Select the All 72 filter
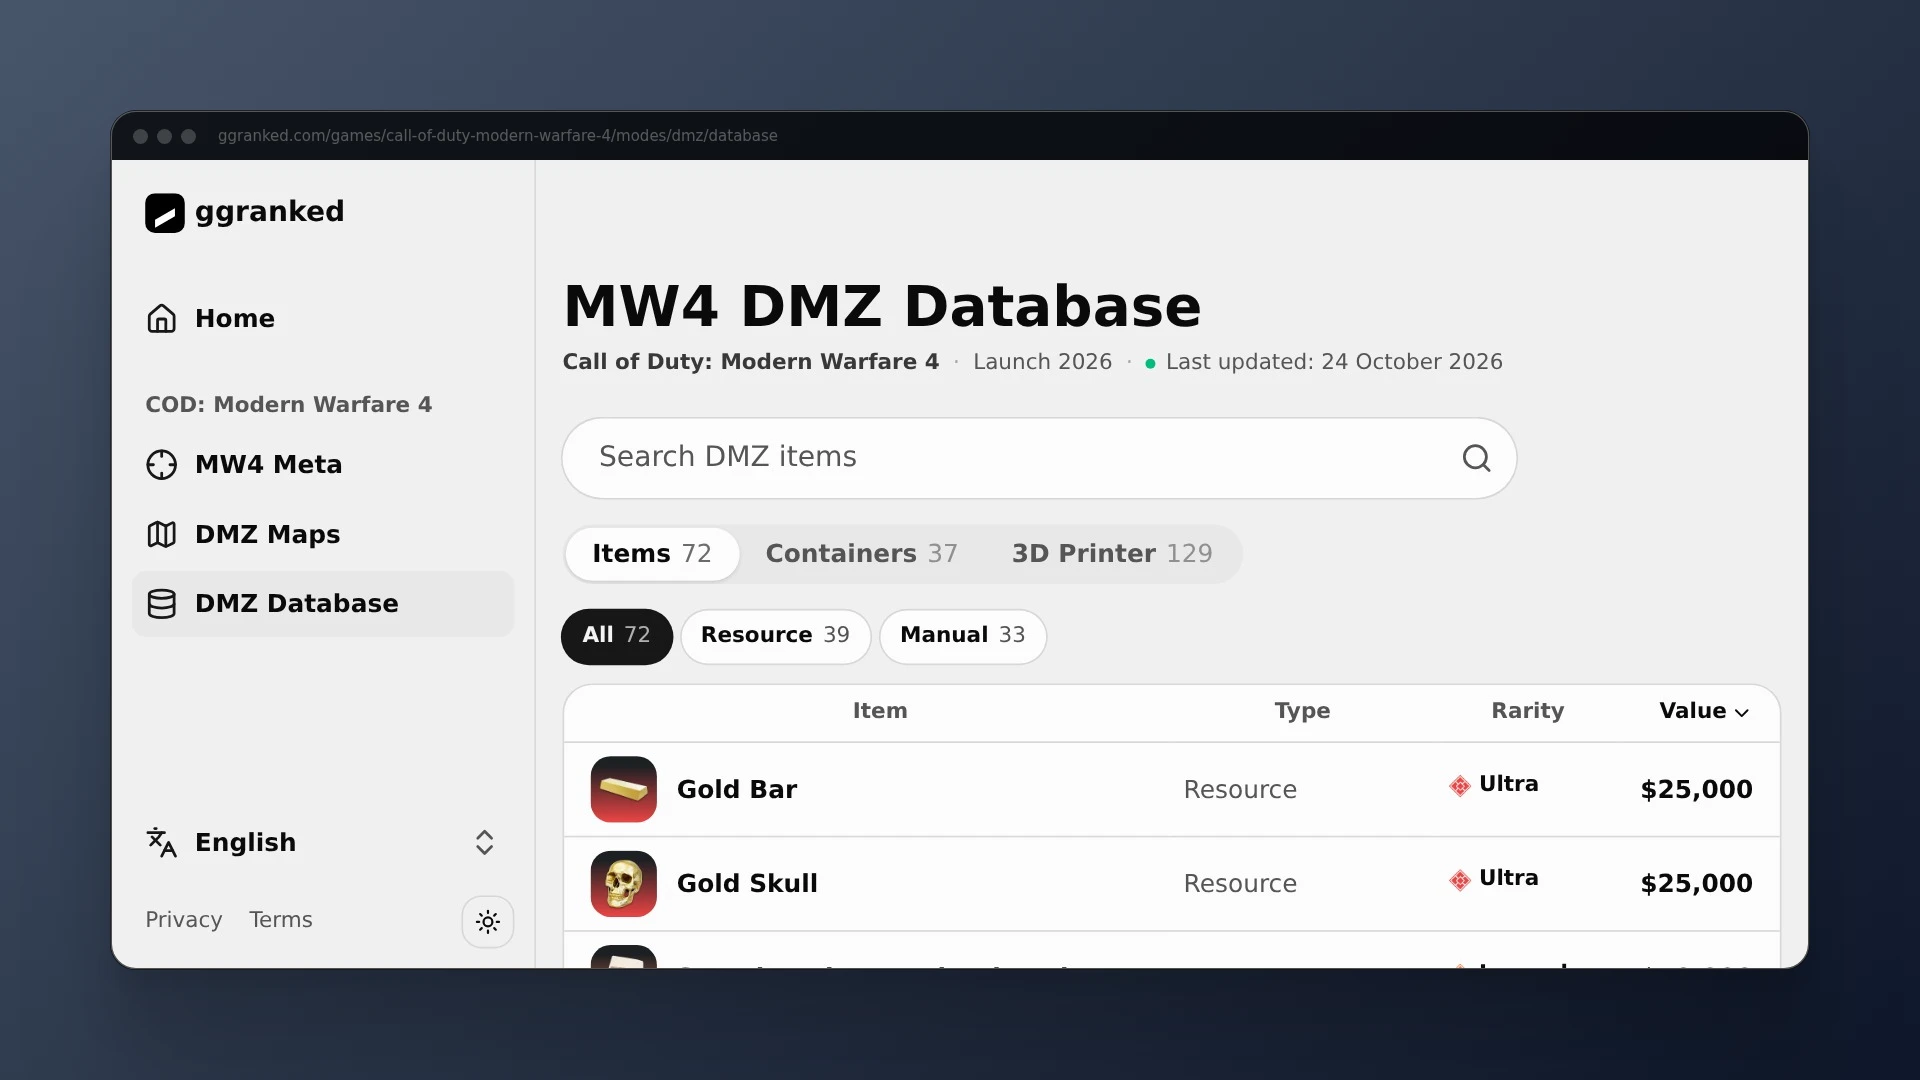The width and height of the screenshot is (1920, 1080). pos(616,636)
